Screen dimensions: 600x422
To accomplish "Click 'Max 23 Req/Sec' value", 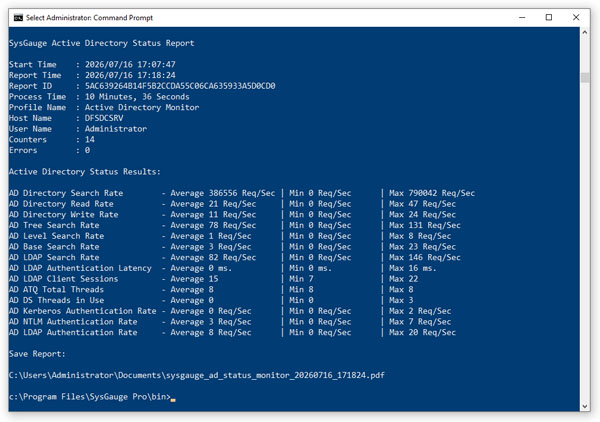I will point(422,247).
